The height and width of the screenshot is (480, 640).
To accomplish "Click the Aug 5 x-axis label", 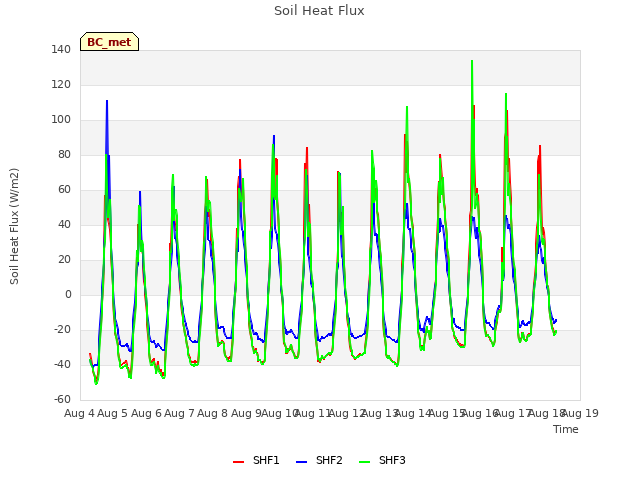I will pyautogui.click(x=113, y=413).
